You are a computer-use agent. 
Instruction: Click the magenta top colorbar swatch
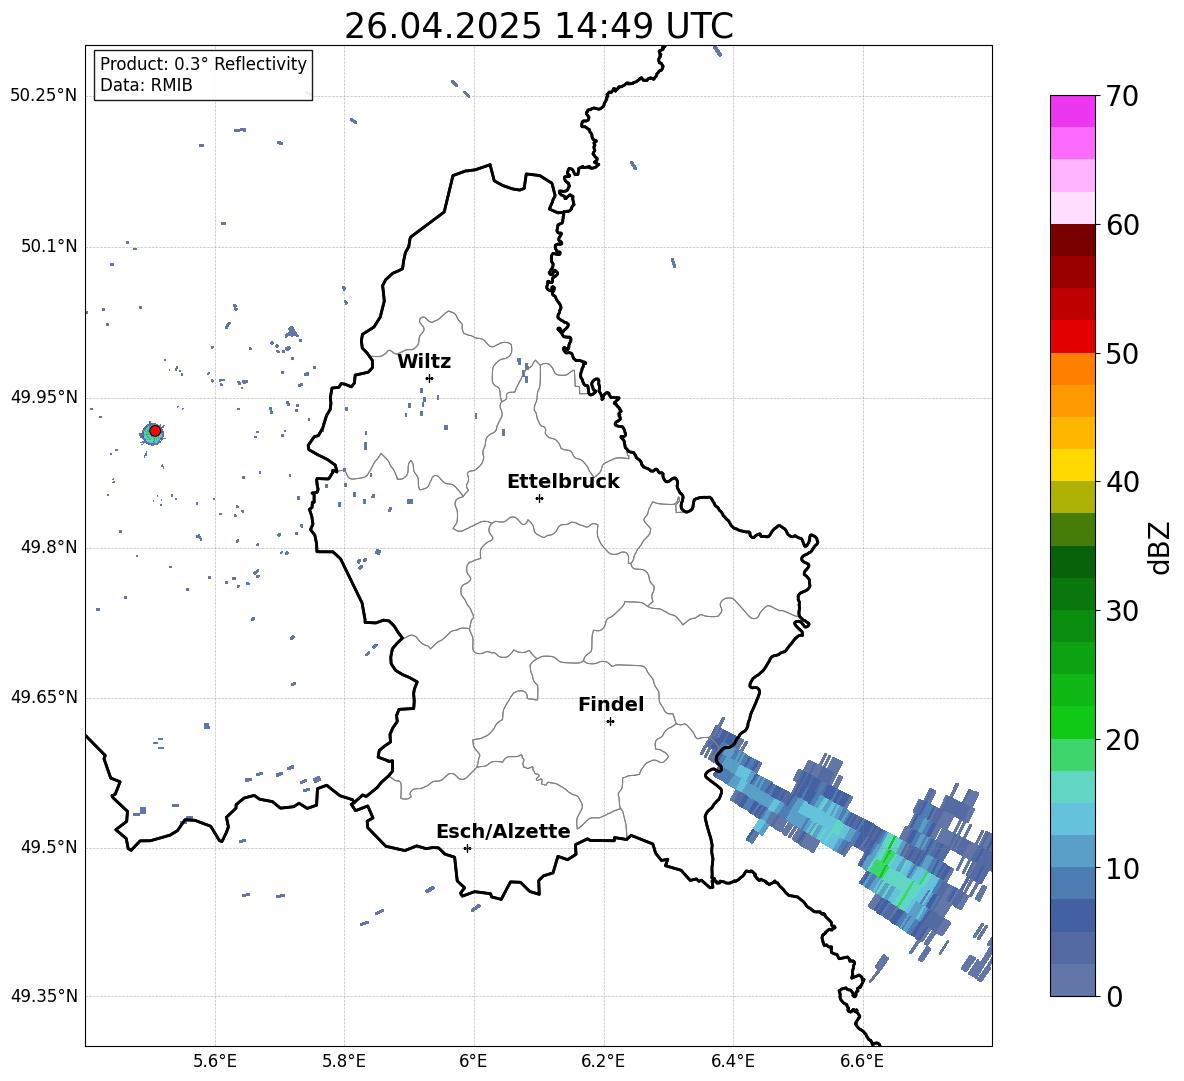click(1072, 111)
